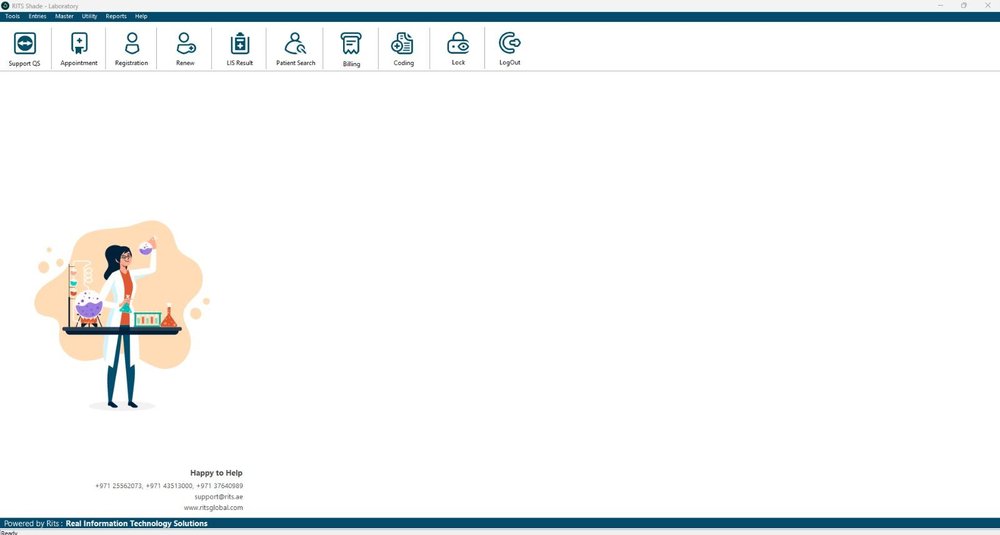Minimize the RITS Shade window
This screenshot has width=1000, height=535.
click(x=941, y=6)
